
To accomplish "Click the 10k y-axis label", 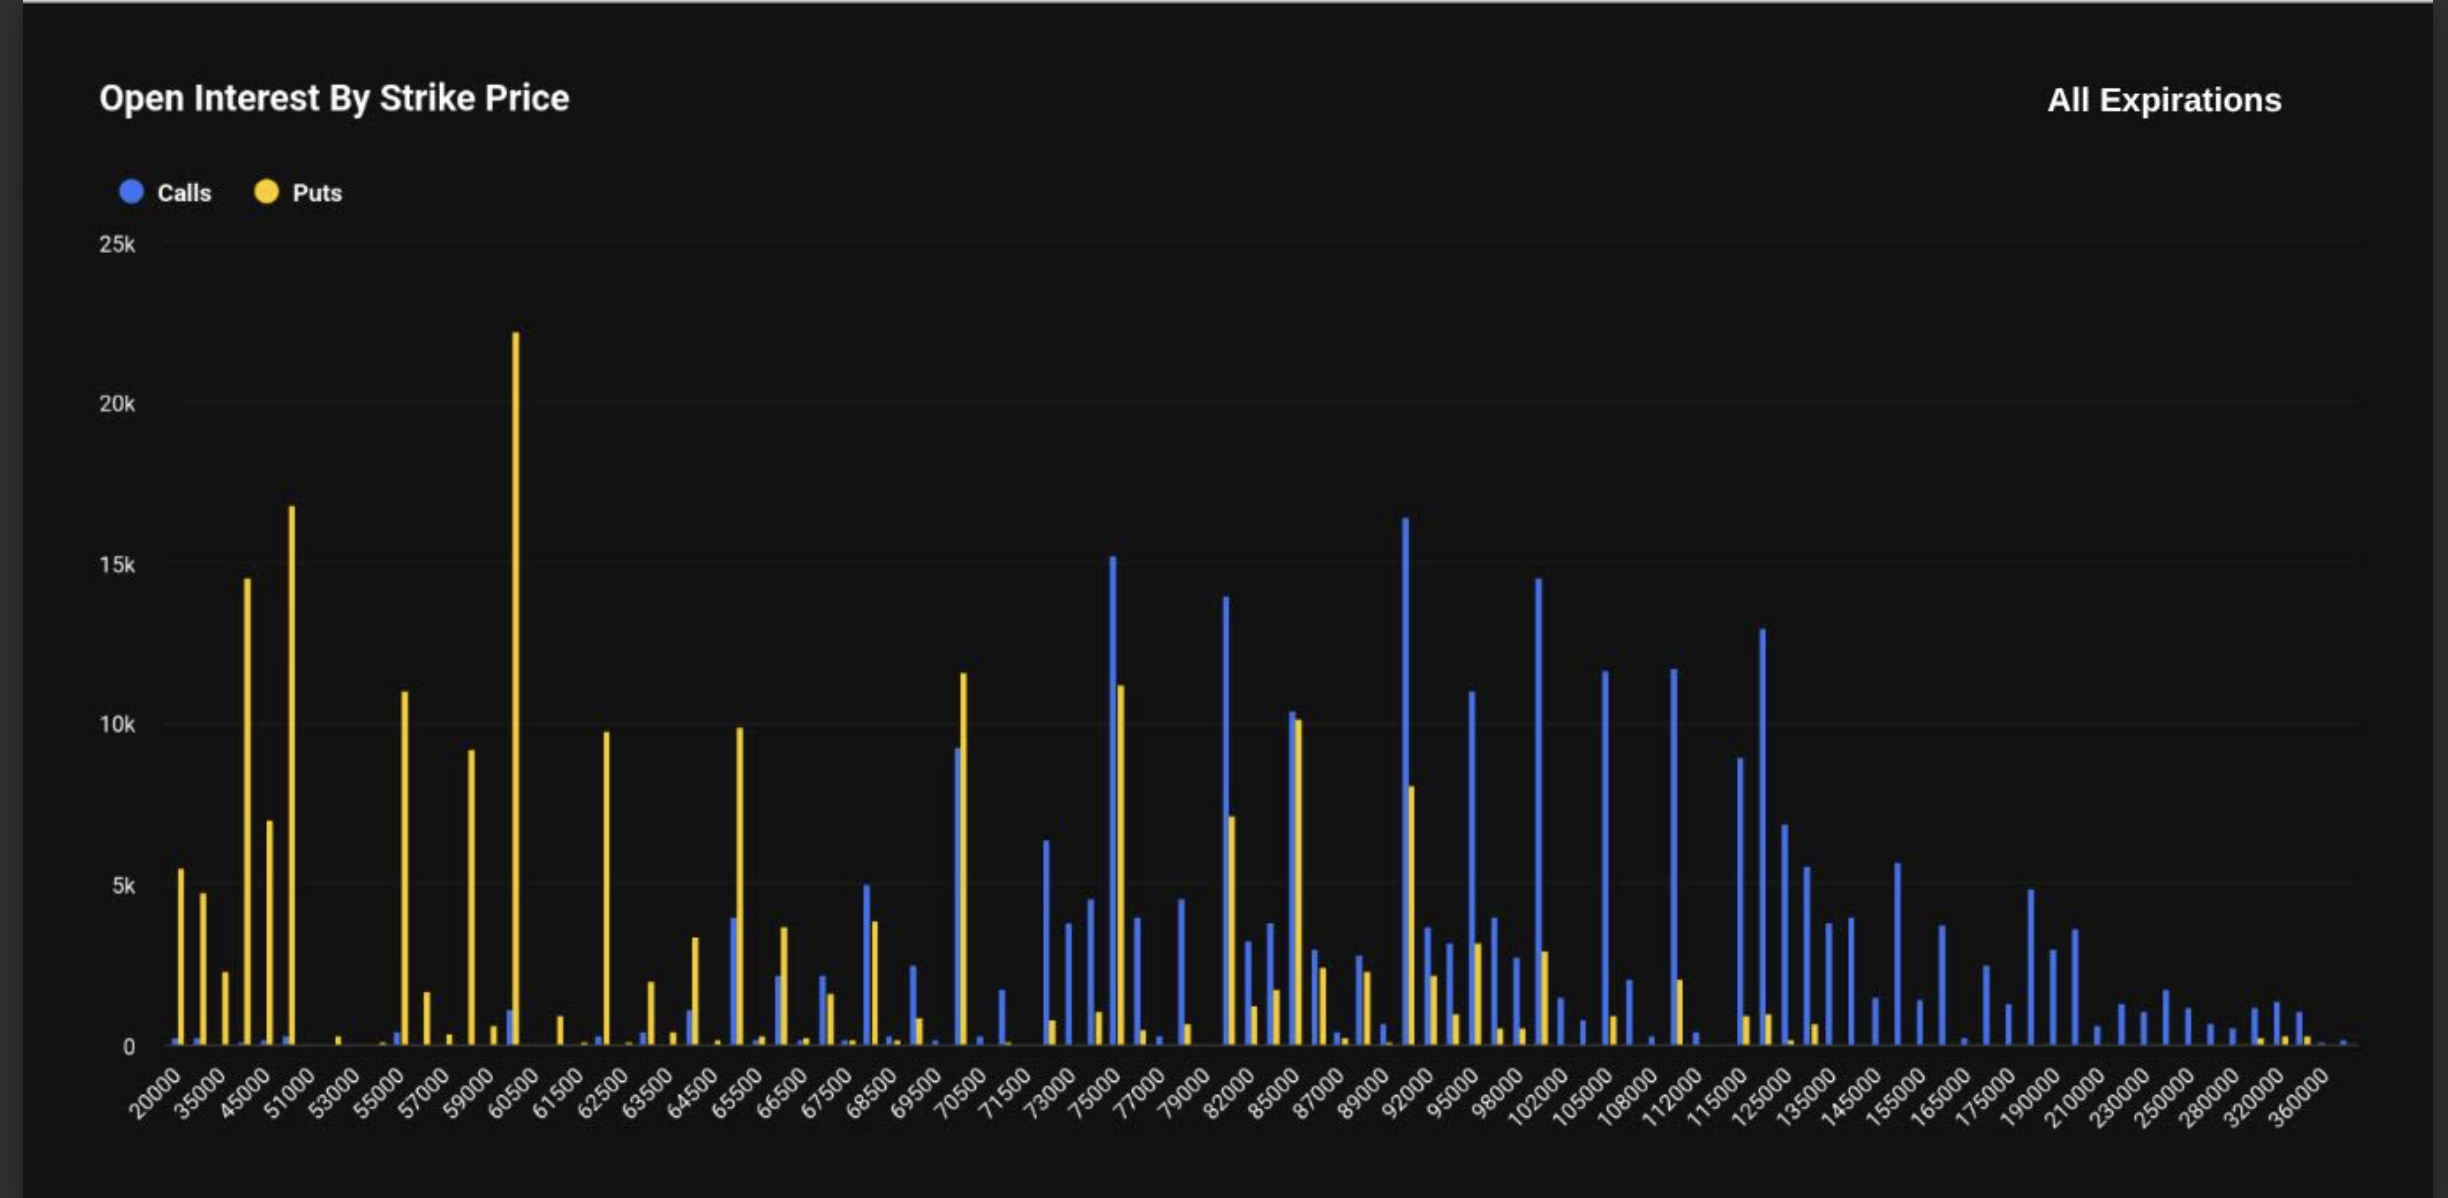I will coord(117,725).
